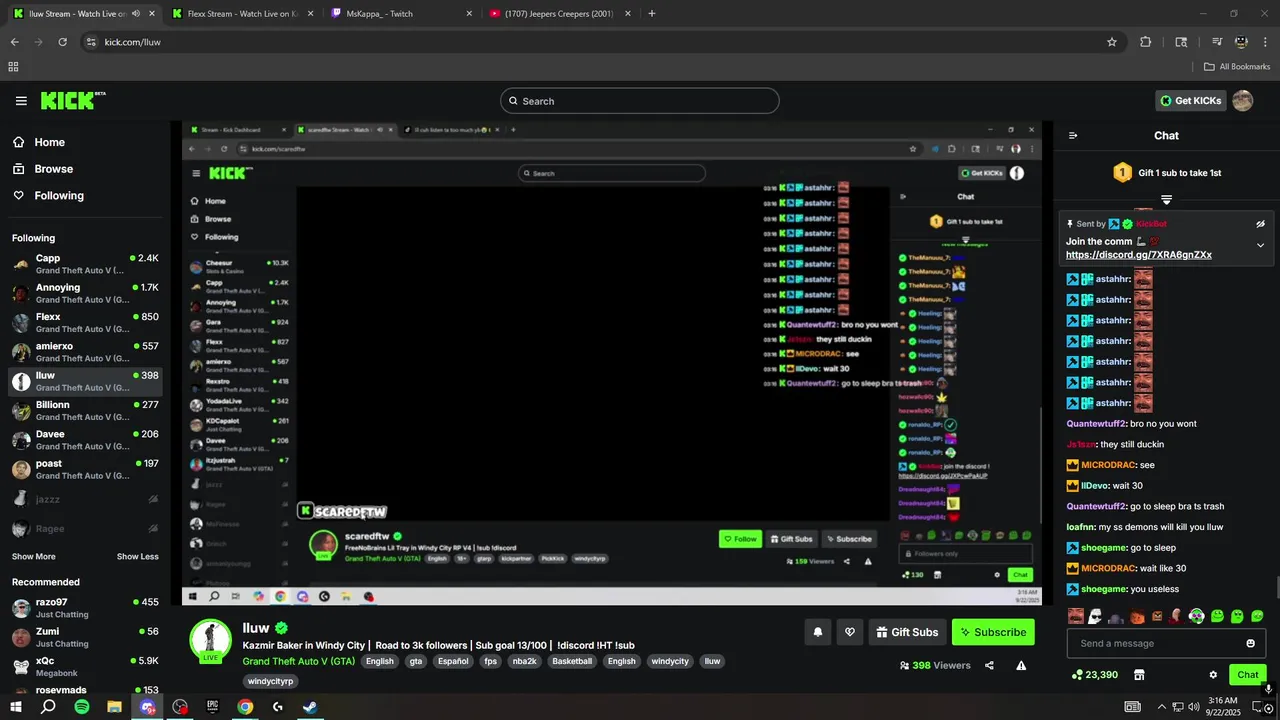Click the Get KICKs button
This screenshot has height=720, width=1280.
tap(1190, 101)
